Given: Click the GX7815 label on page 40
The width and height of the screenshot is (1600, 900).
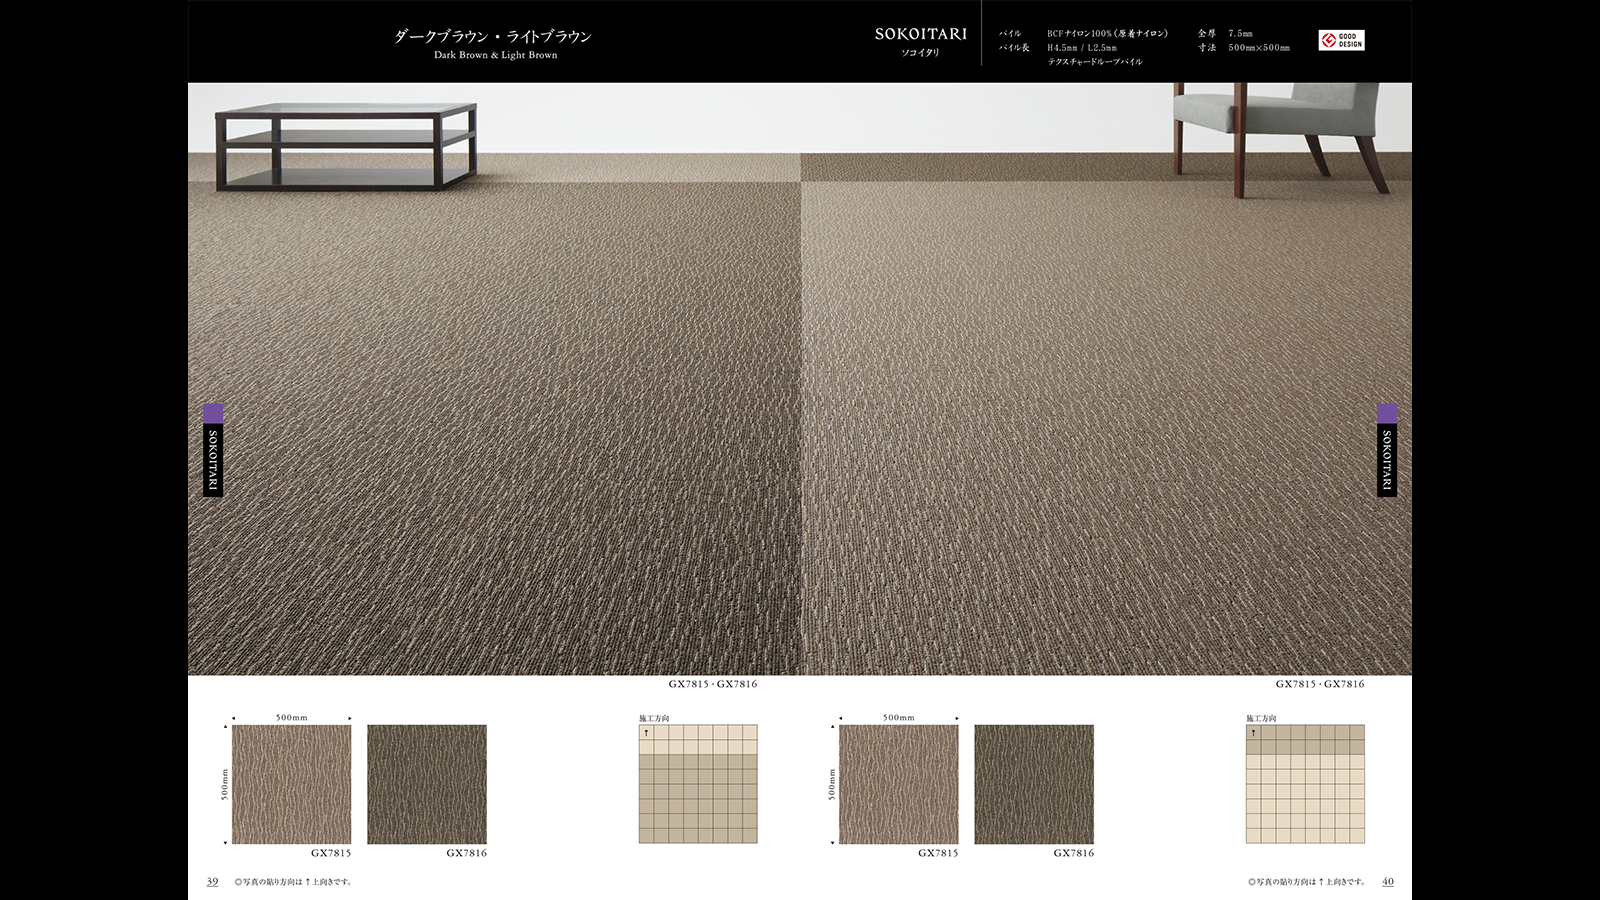Looking at the screenshot, I should [x=938, y=853].
